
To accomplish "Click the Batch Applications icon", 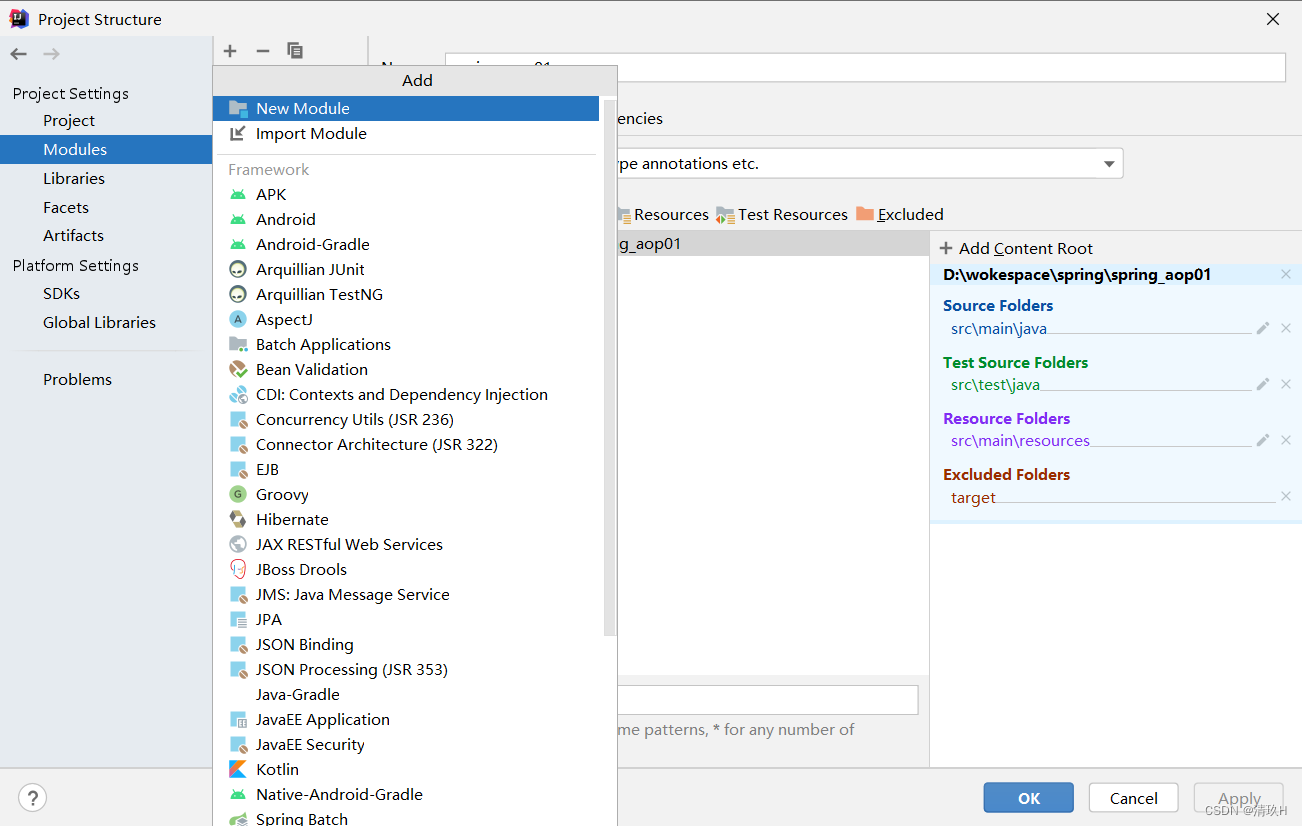I will pos(238,344).
